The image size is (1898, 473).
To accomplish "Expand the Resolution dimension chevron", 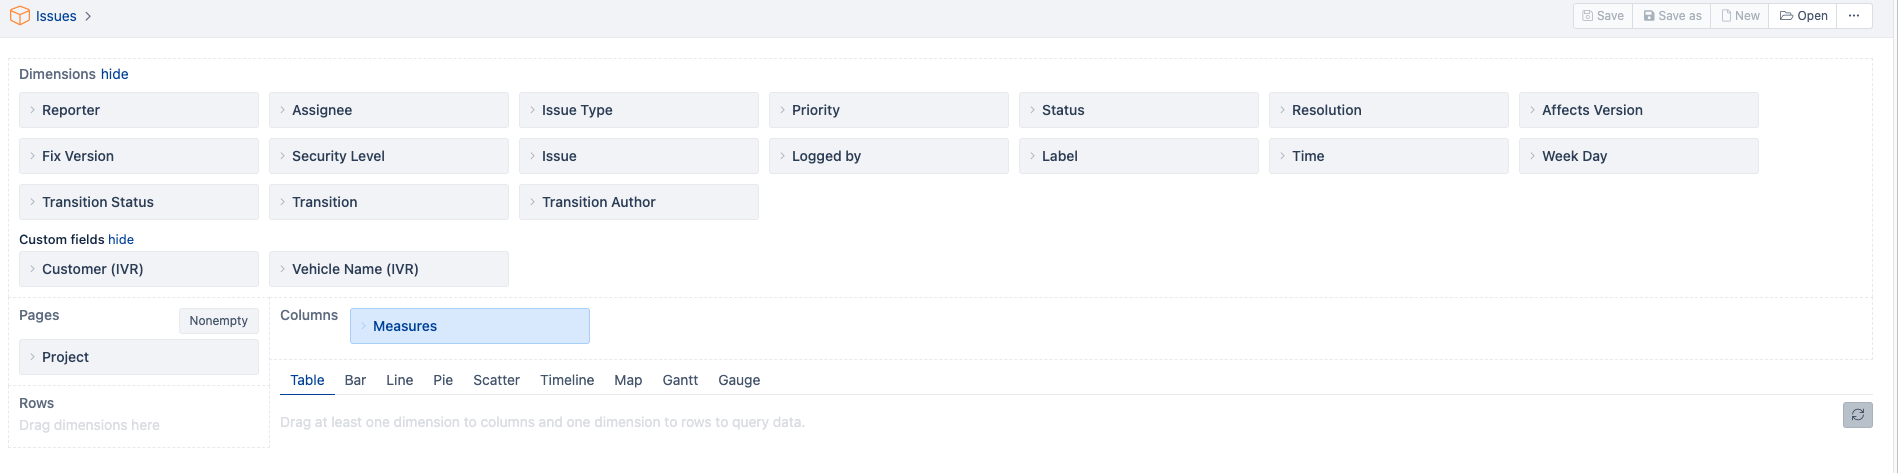I will point(1282,110).
